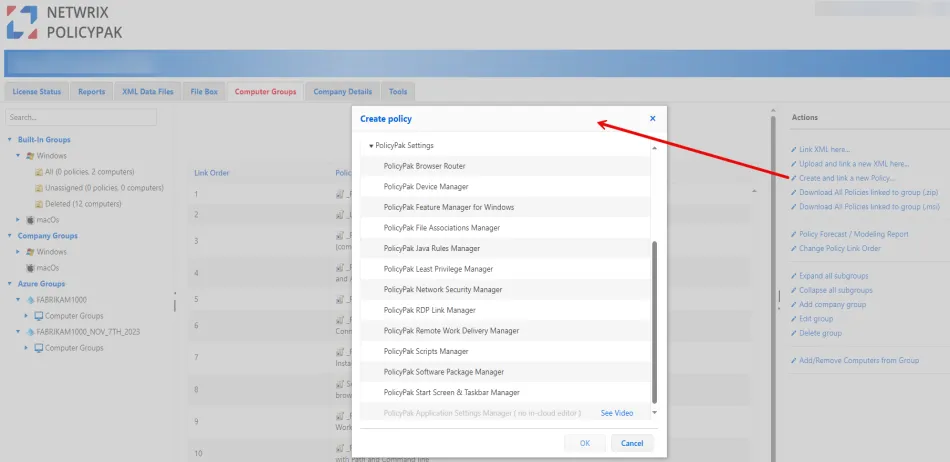
Task: Collapse the Azure Groups section
Action: (10, 284)
